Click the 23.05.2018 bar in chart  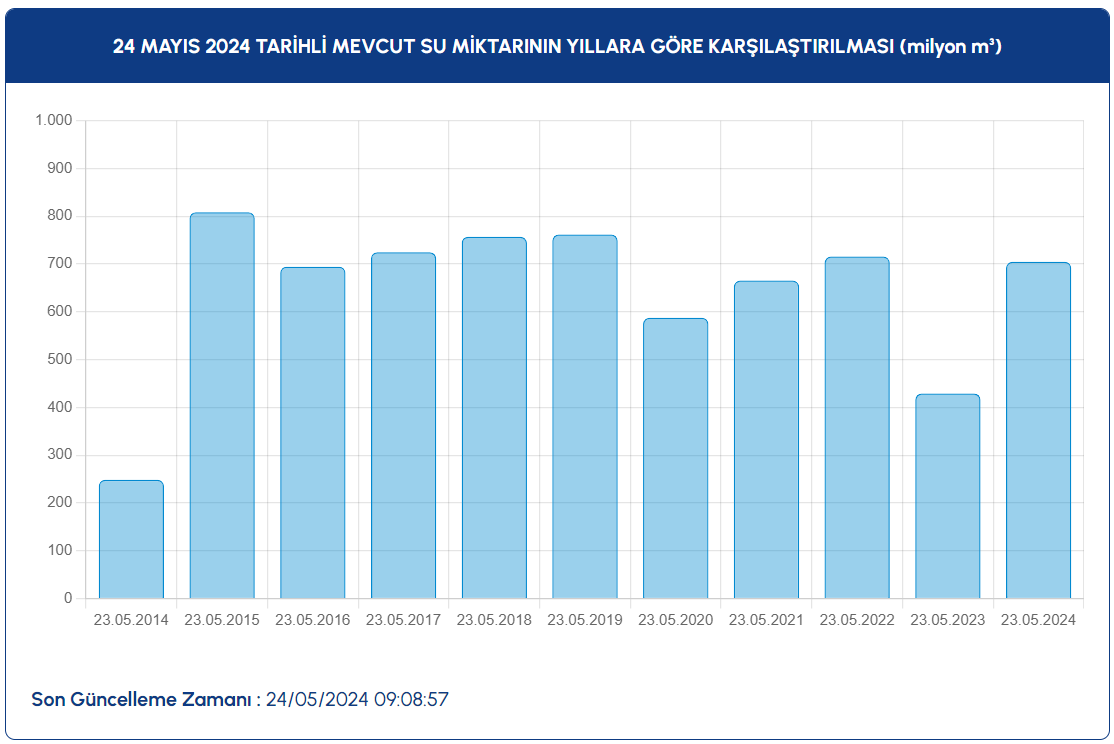(494, 418)
